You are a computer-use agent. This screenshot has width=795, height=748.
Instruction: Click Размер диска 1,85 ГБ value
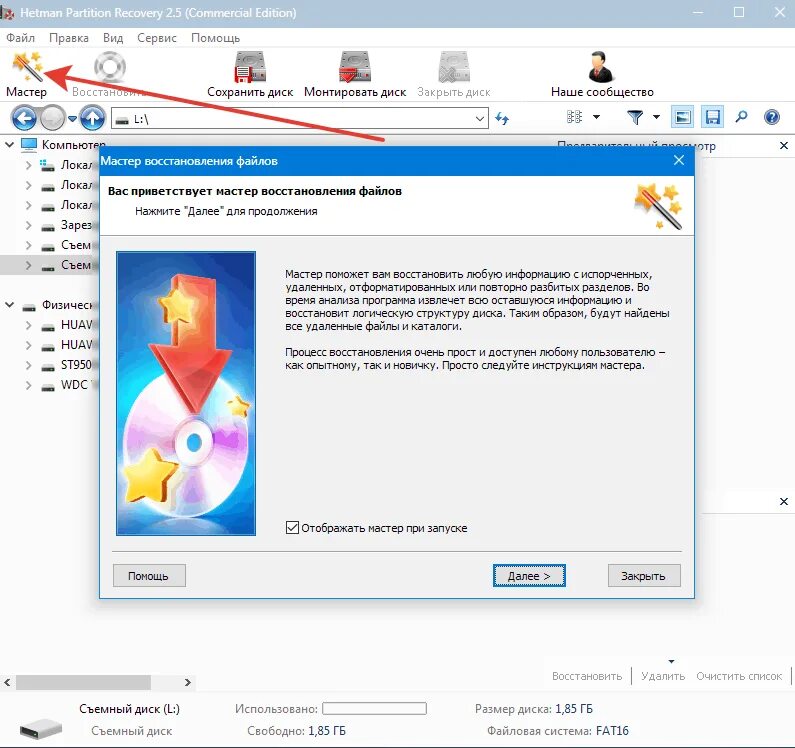pos(574,708)
